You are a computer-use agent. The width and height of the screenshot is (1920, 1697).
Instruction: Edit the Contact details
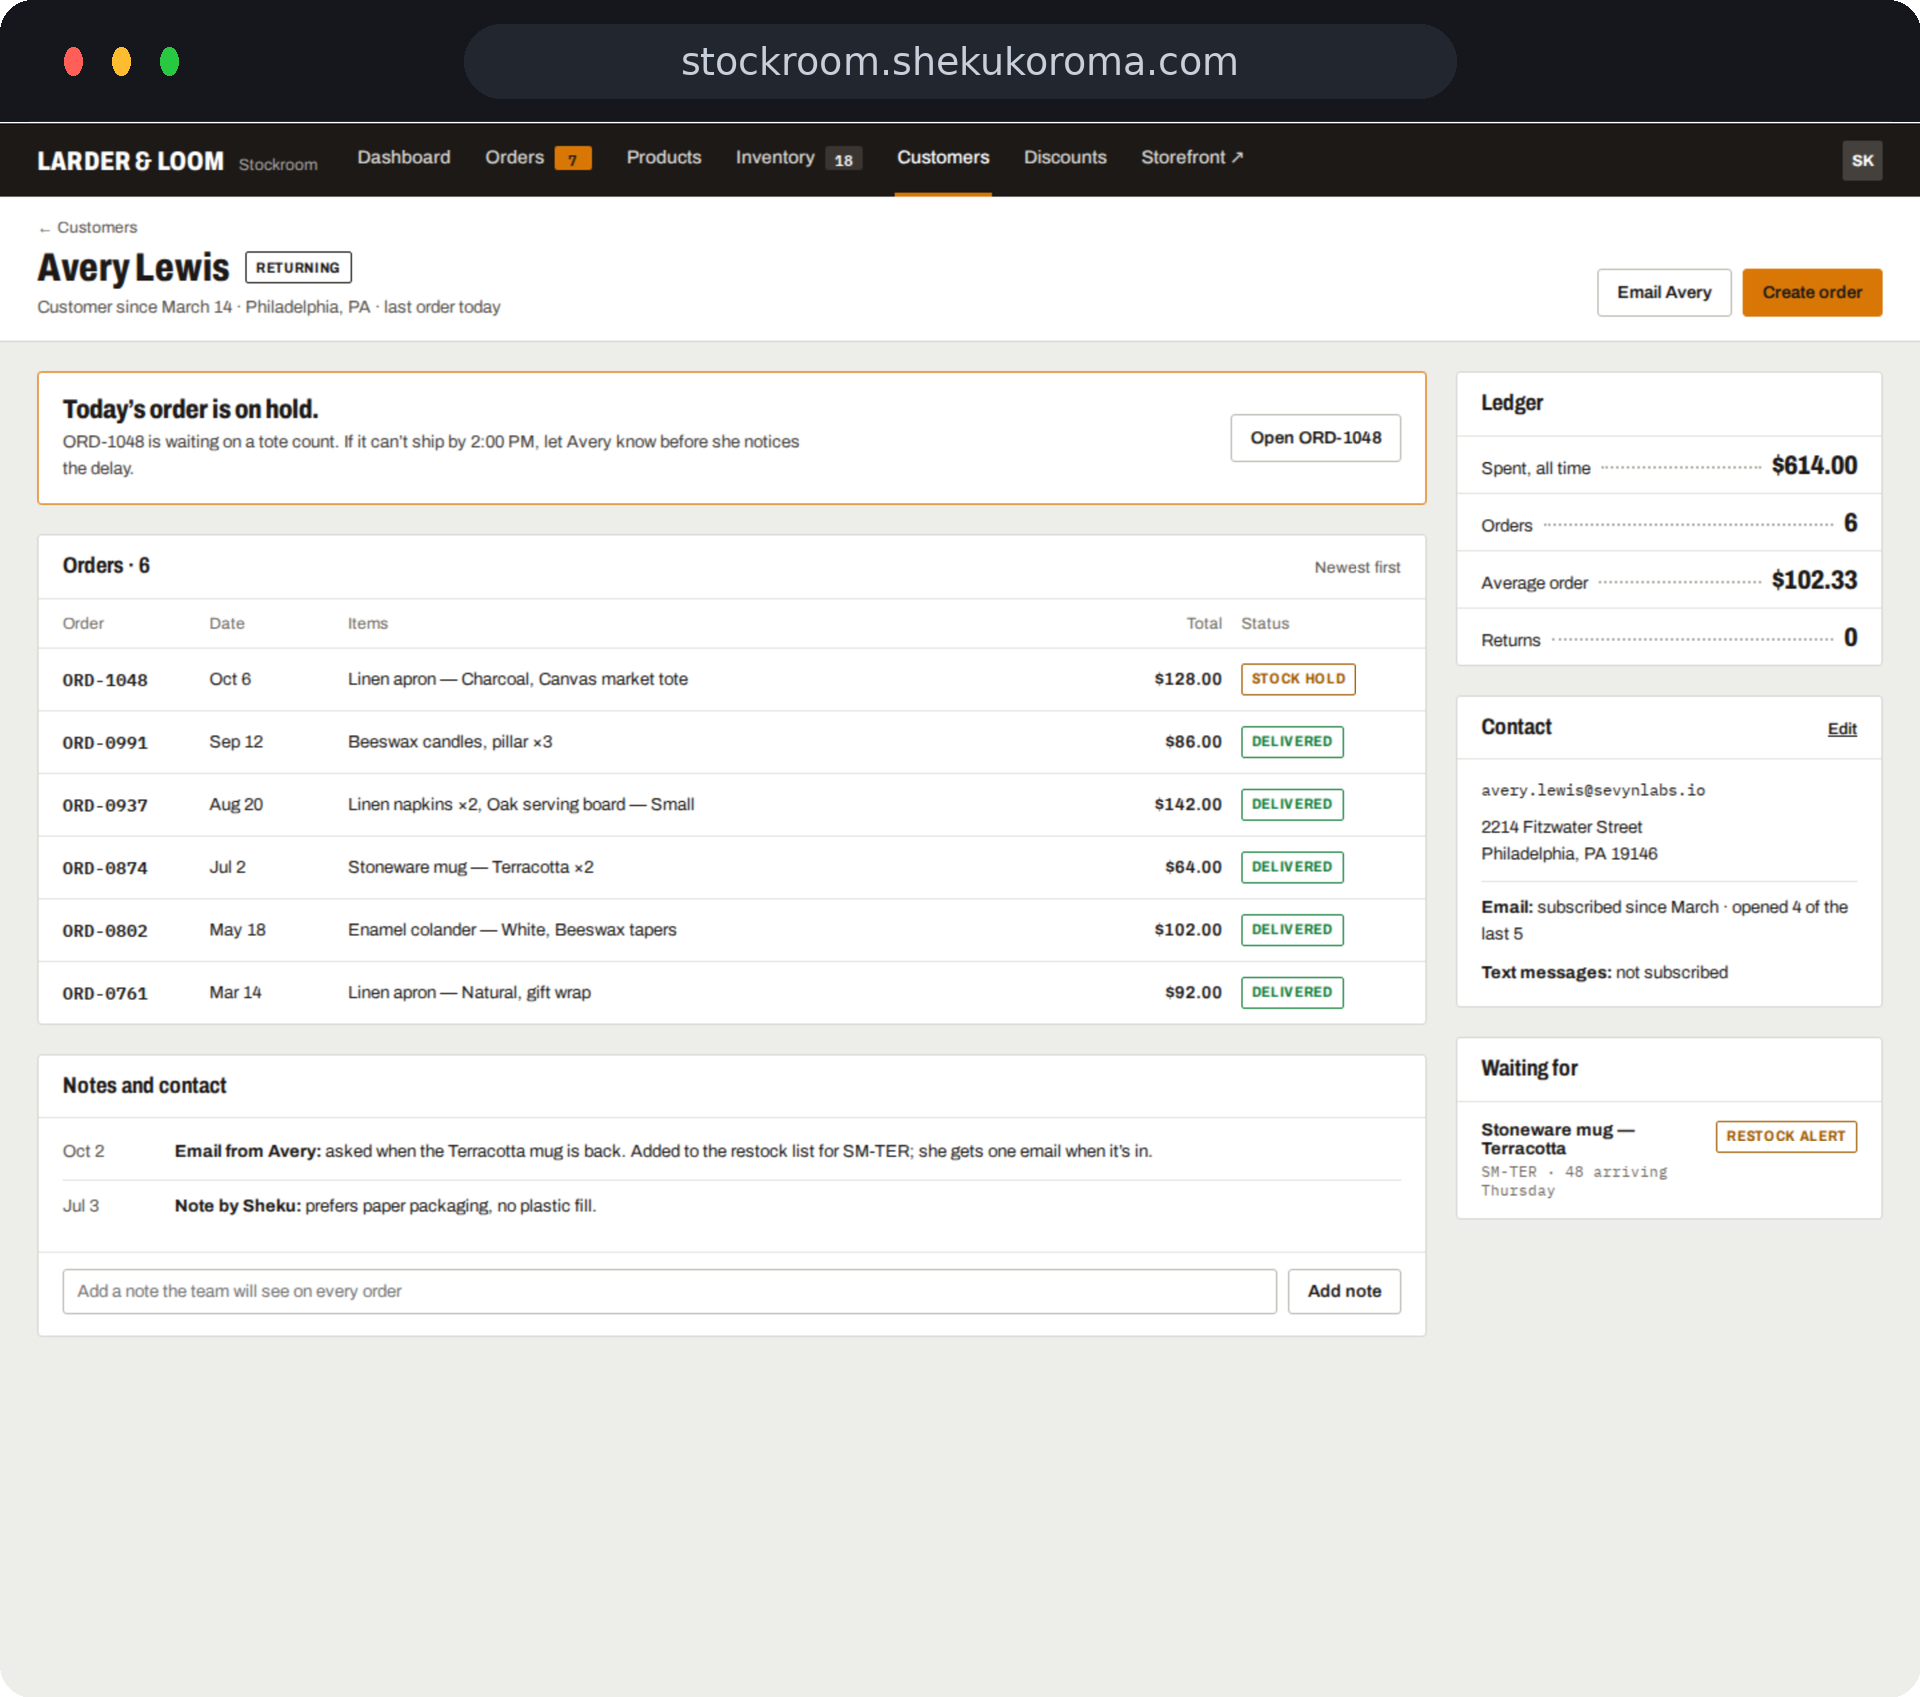pos(1842,729)
